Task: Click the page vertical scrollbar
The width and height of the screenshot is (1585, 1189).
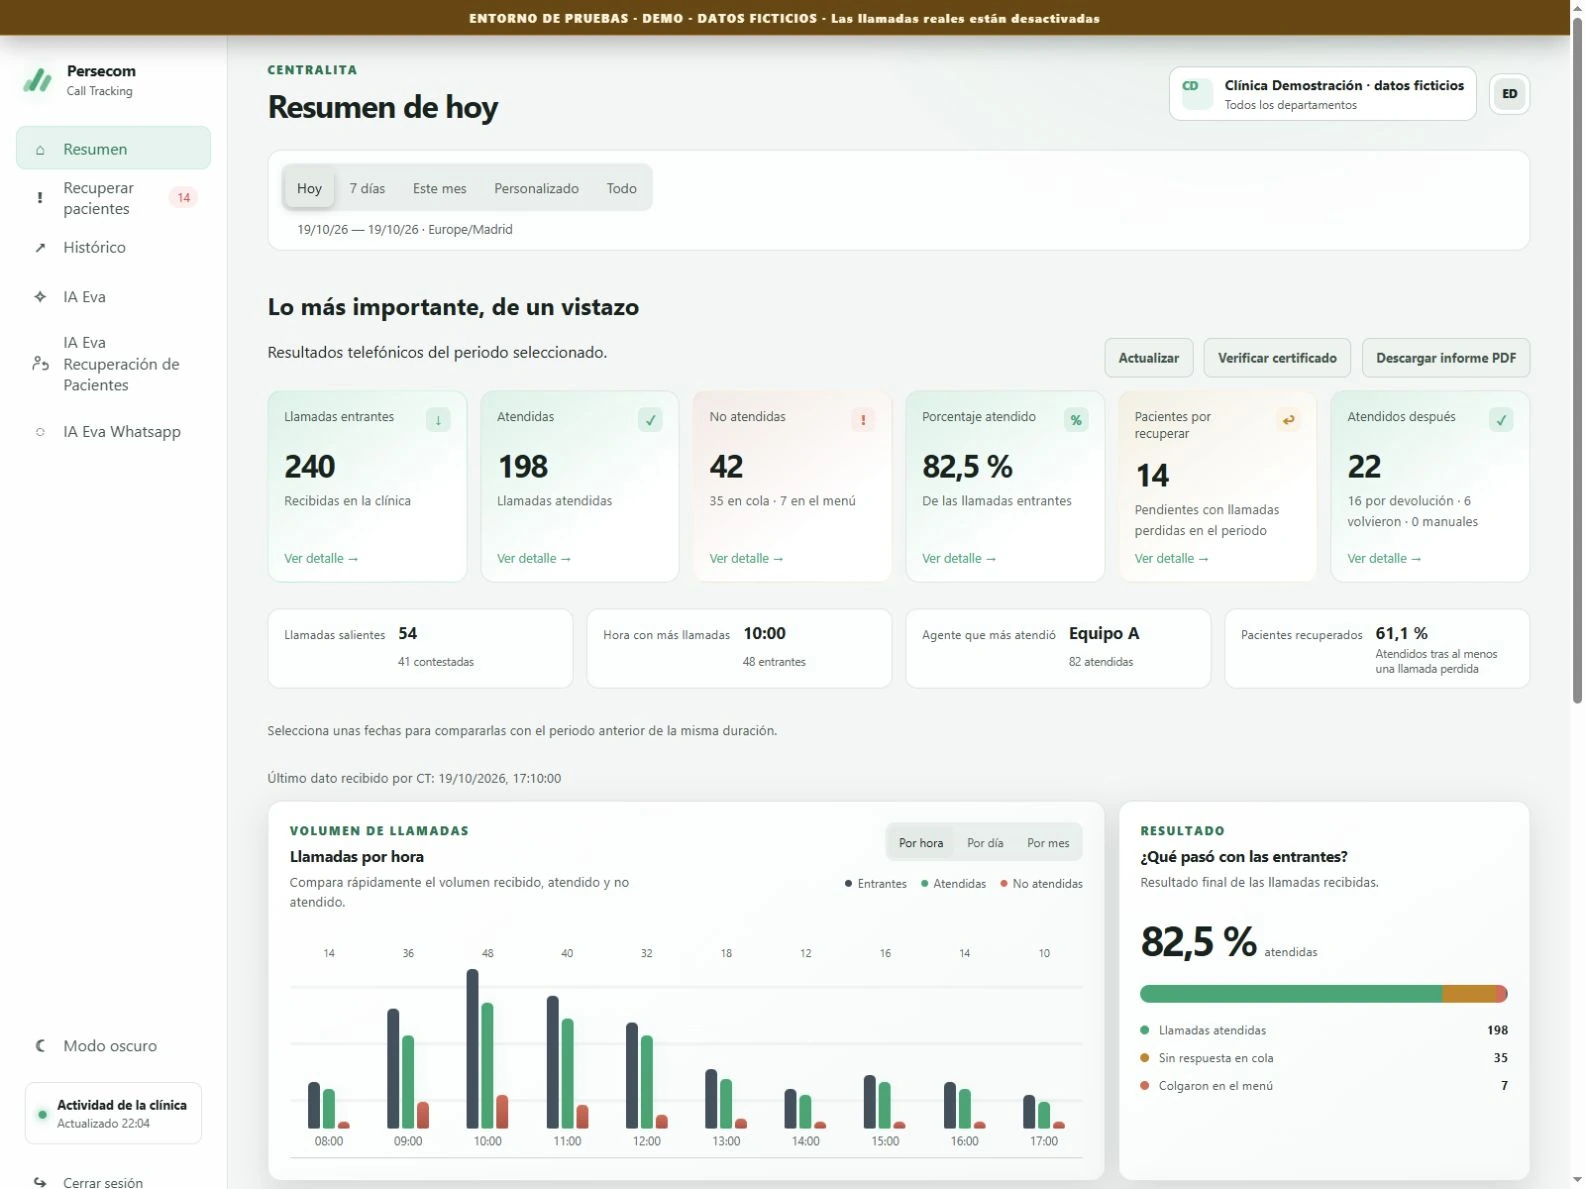Action: (1577, 360)
